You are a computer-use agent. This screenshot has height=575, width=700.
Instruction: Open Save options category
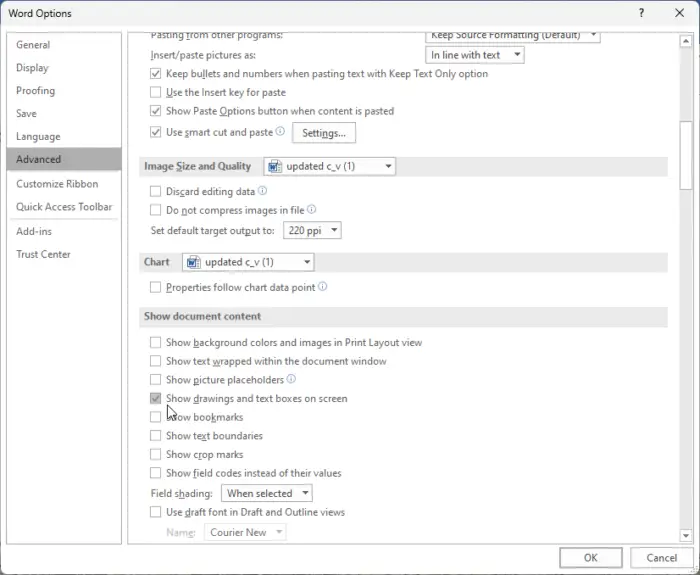(x=64, y=113)
